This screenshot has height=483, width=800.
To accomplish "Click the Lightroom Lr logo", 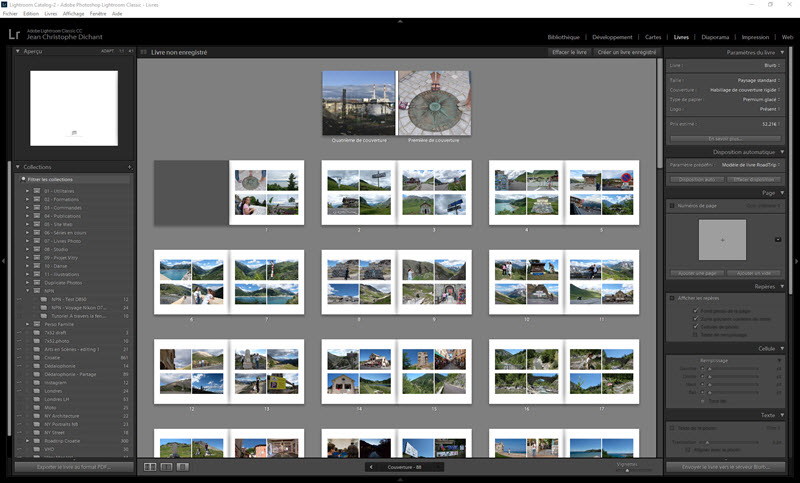I will click(14, 35).
